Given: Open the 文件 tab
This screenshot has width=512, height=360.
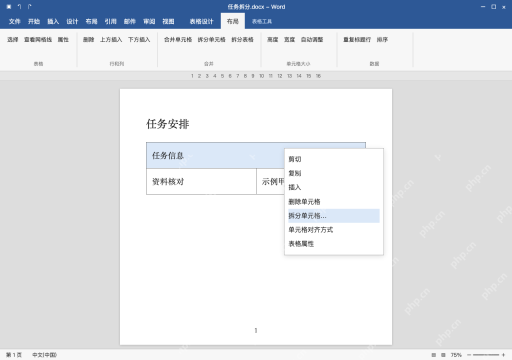Looking at the screenshot, I should tap(15, 21).
